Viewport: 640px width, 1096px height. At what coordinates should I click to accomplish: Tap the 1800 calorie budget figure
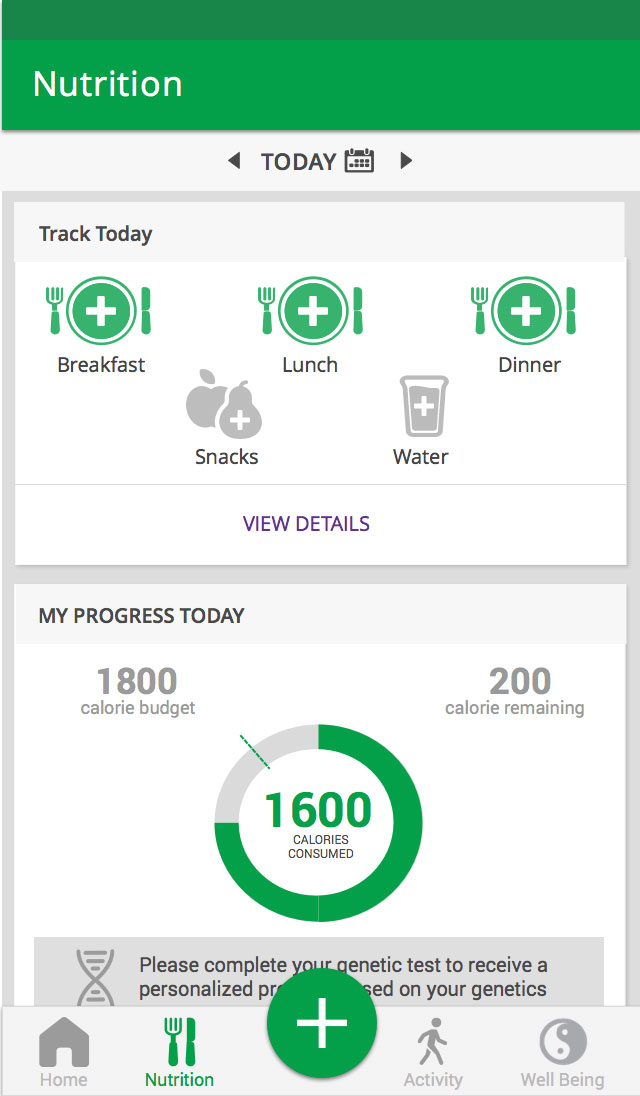137,682
